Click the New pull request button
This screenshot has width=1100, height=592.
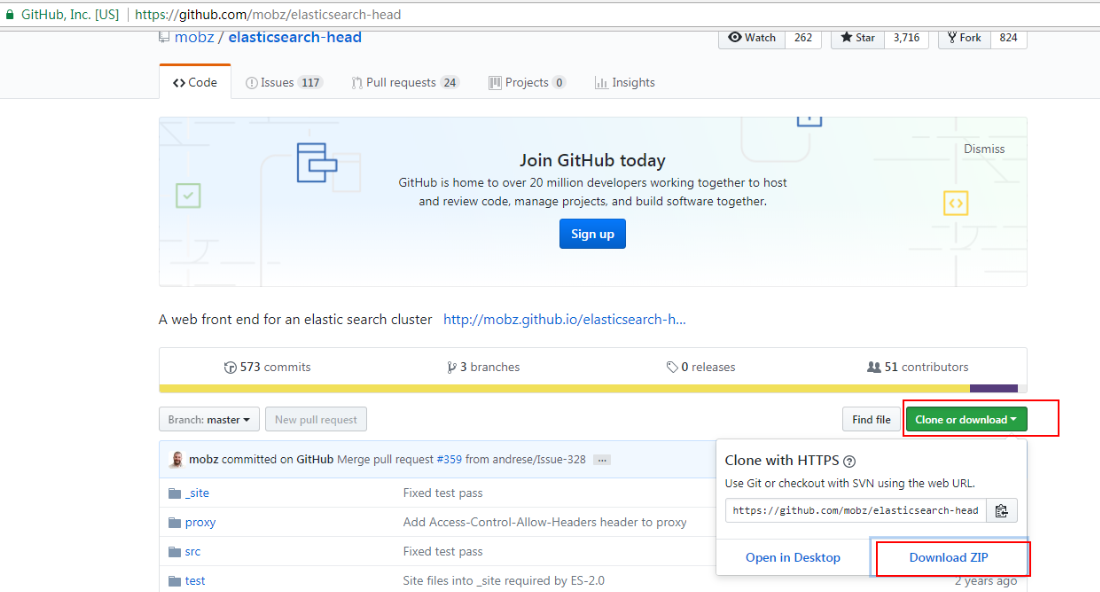[316, 419]
